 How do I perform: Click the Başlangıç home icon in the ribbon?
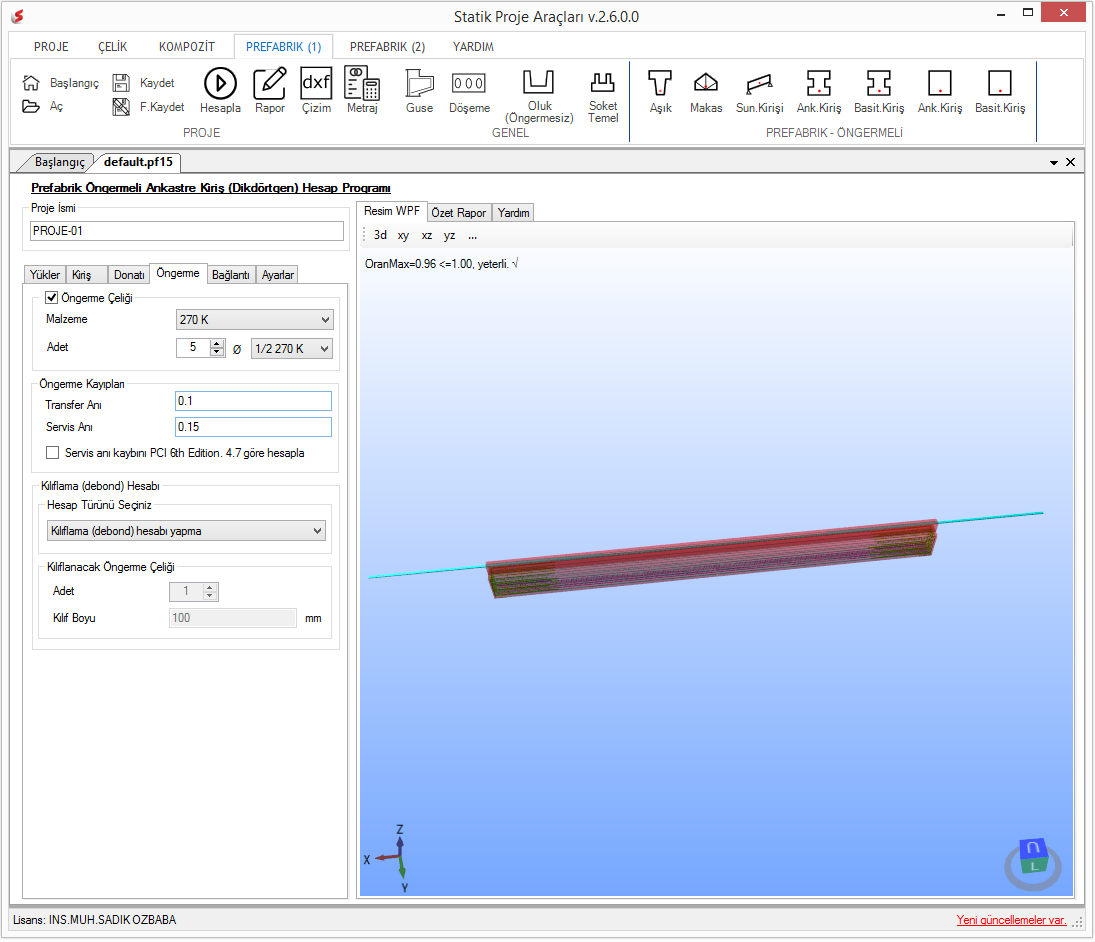tap(31, 83)
